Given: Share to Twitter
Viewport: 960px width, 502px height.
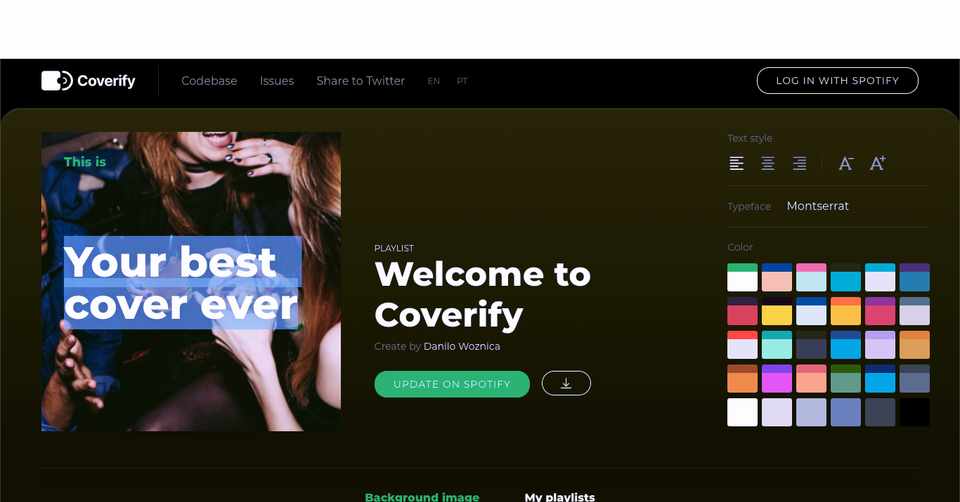Looking at the screenshot, I should click(361, 81).
